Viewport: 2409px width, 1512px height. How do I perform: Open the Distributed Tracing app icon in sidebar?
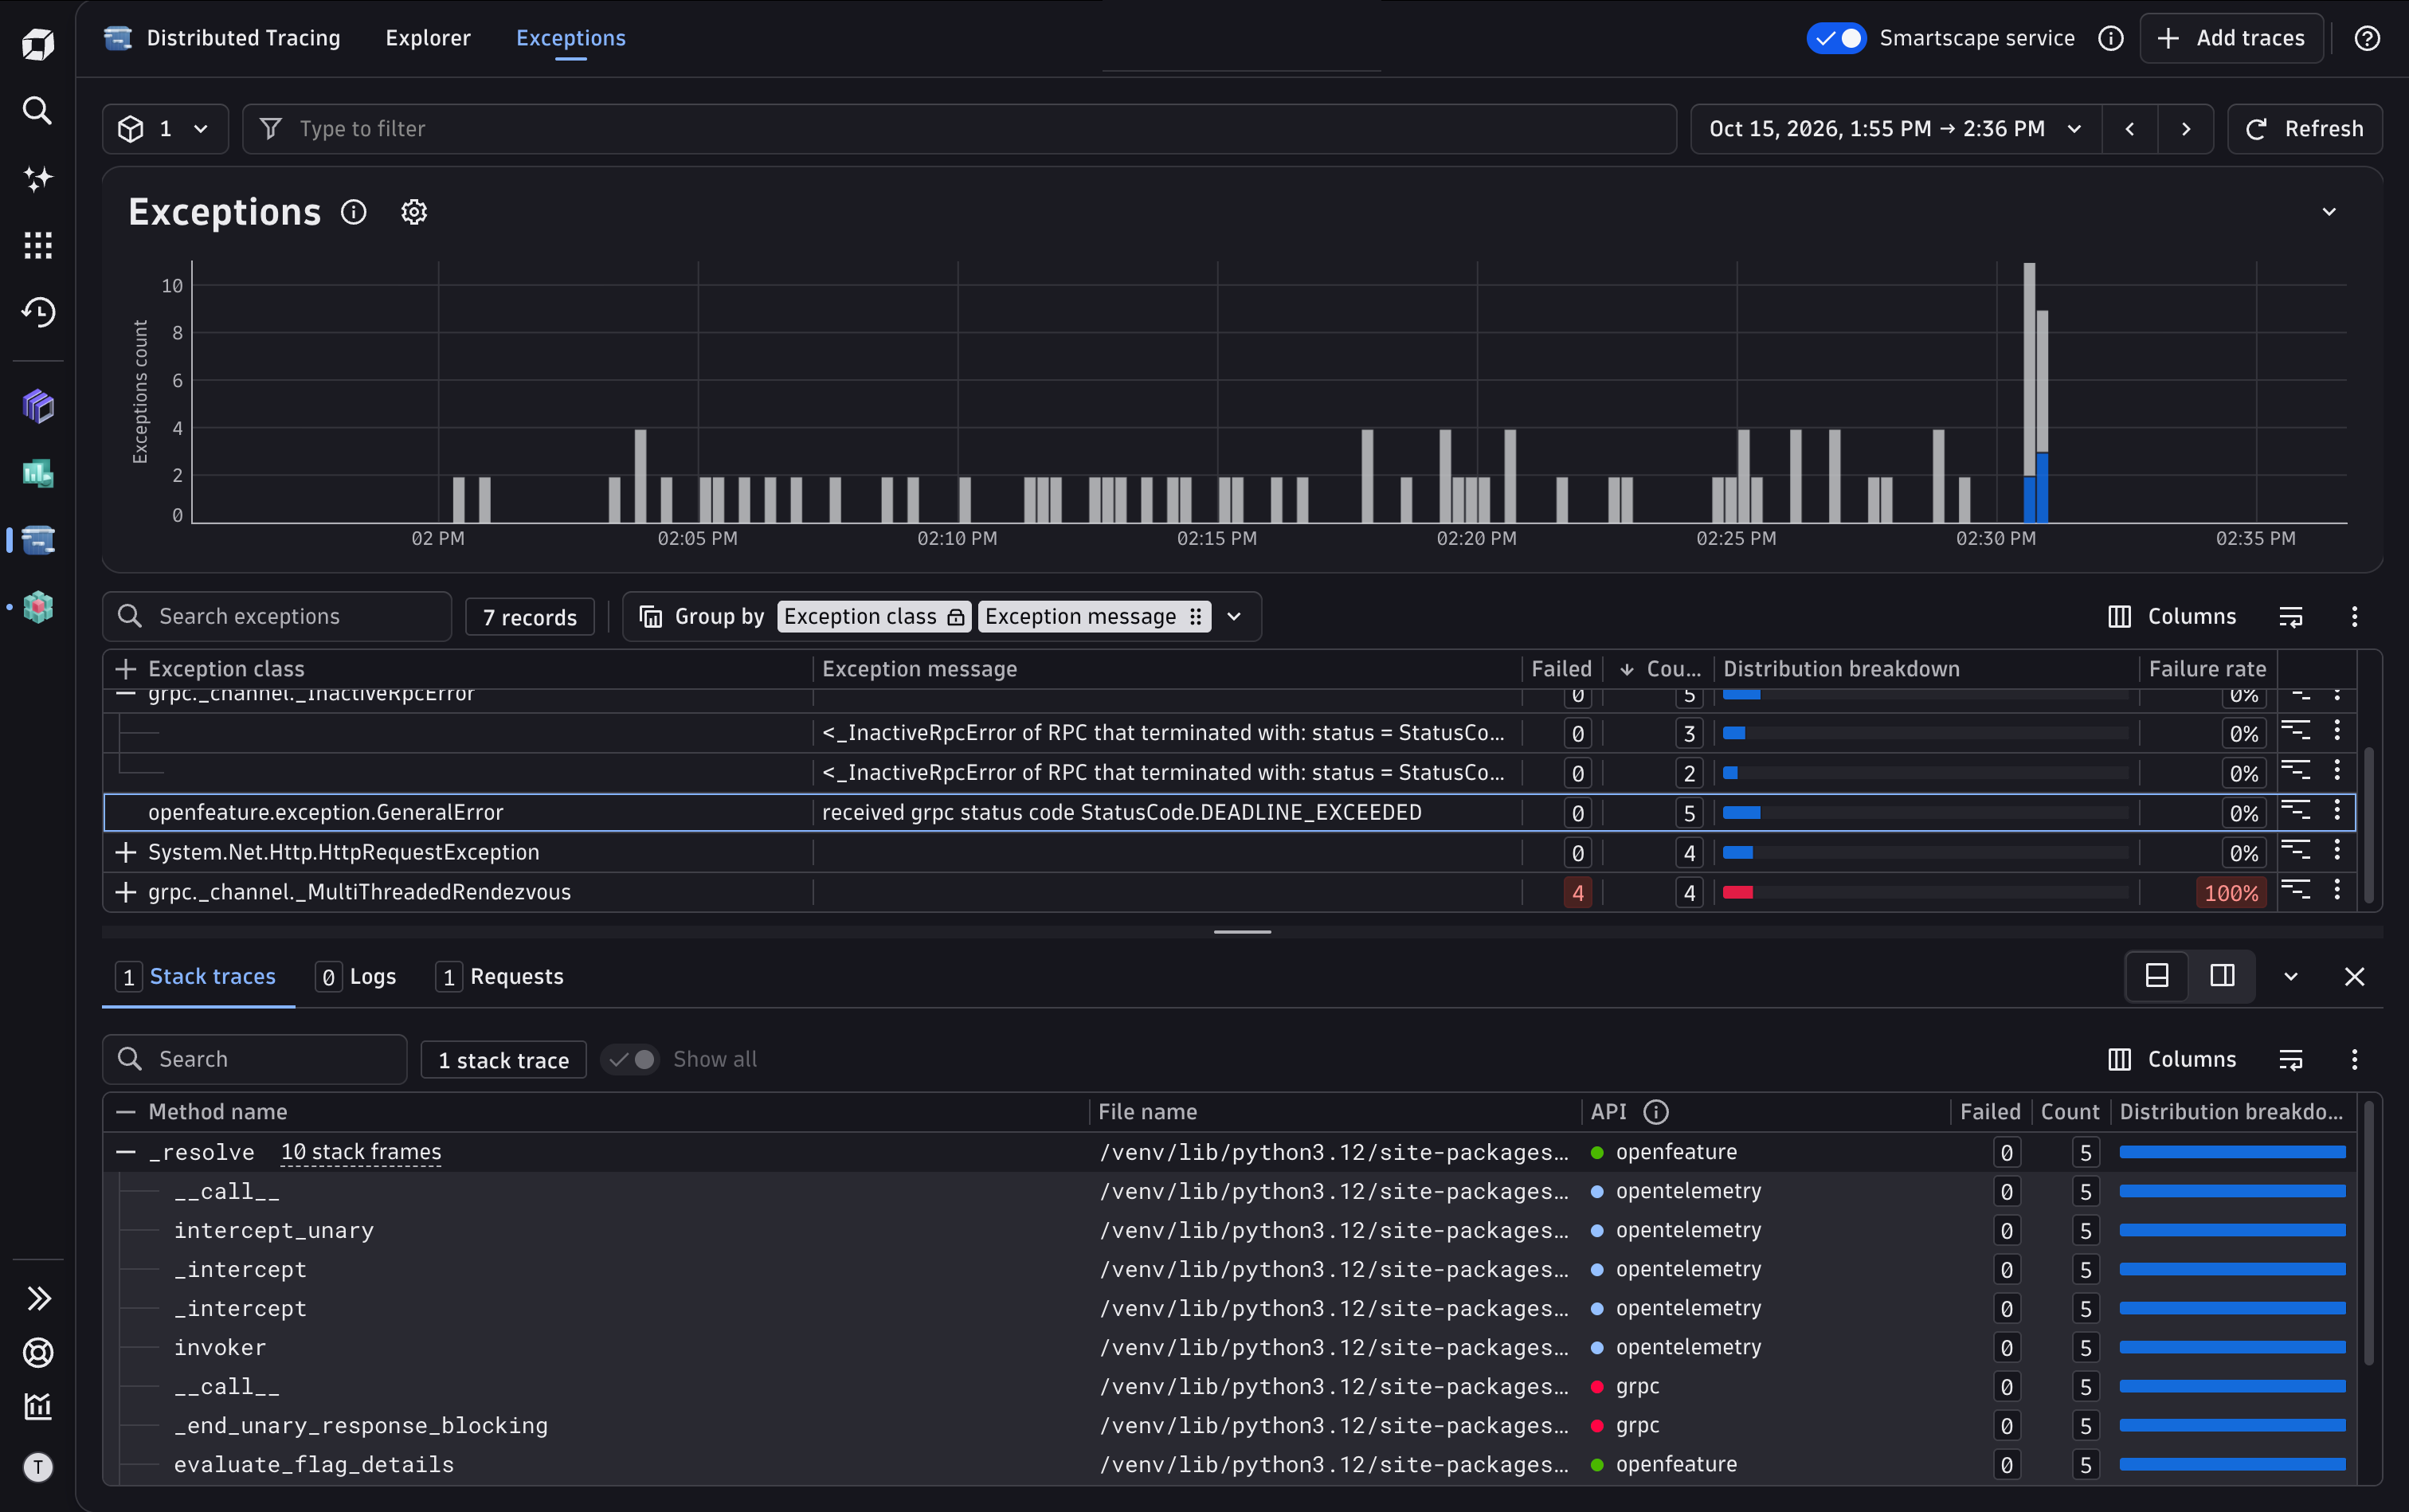coord(37,540)
